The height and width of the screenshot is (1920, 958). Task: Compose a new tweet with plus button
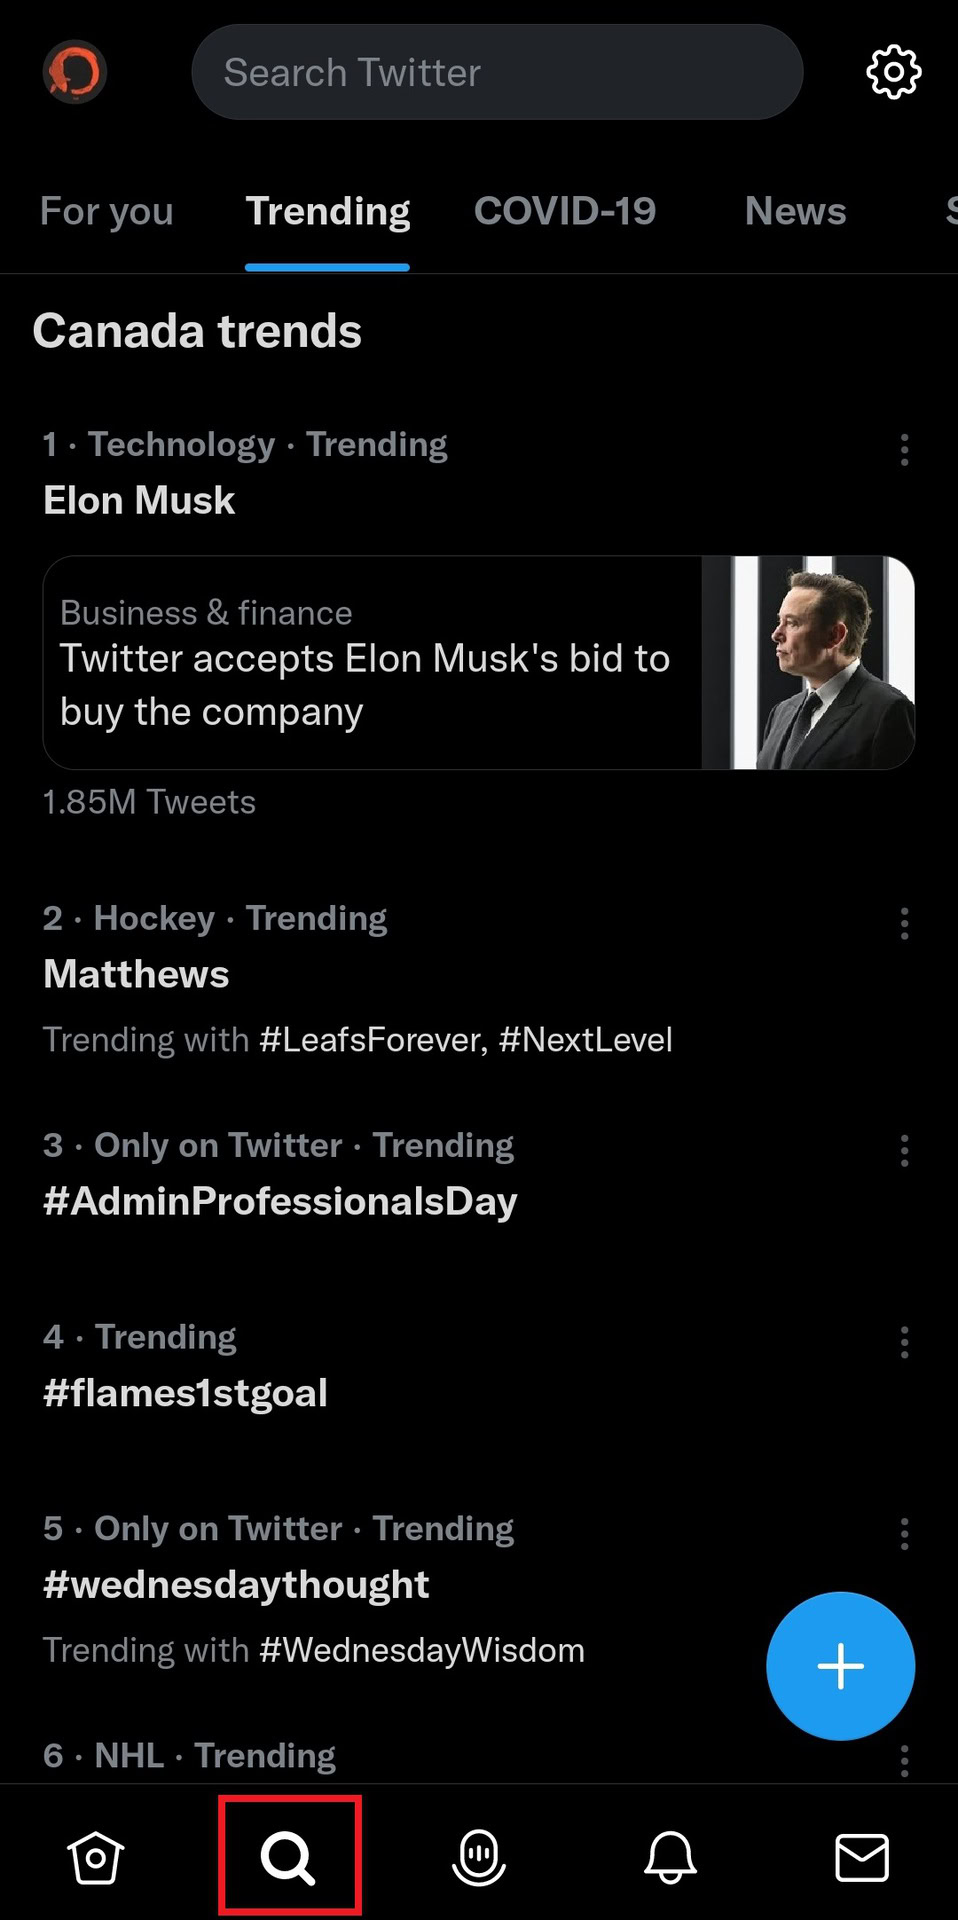point(840,1666)
